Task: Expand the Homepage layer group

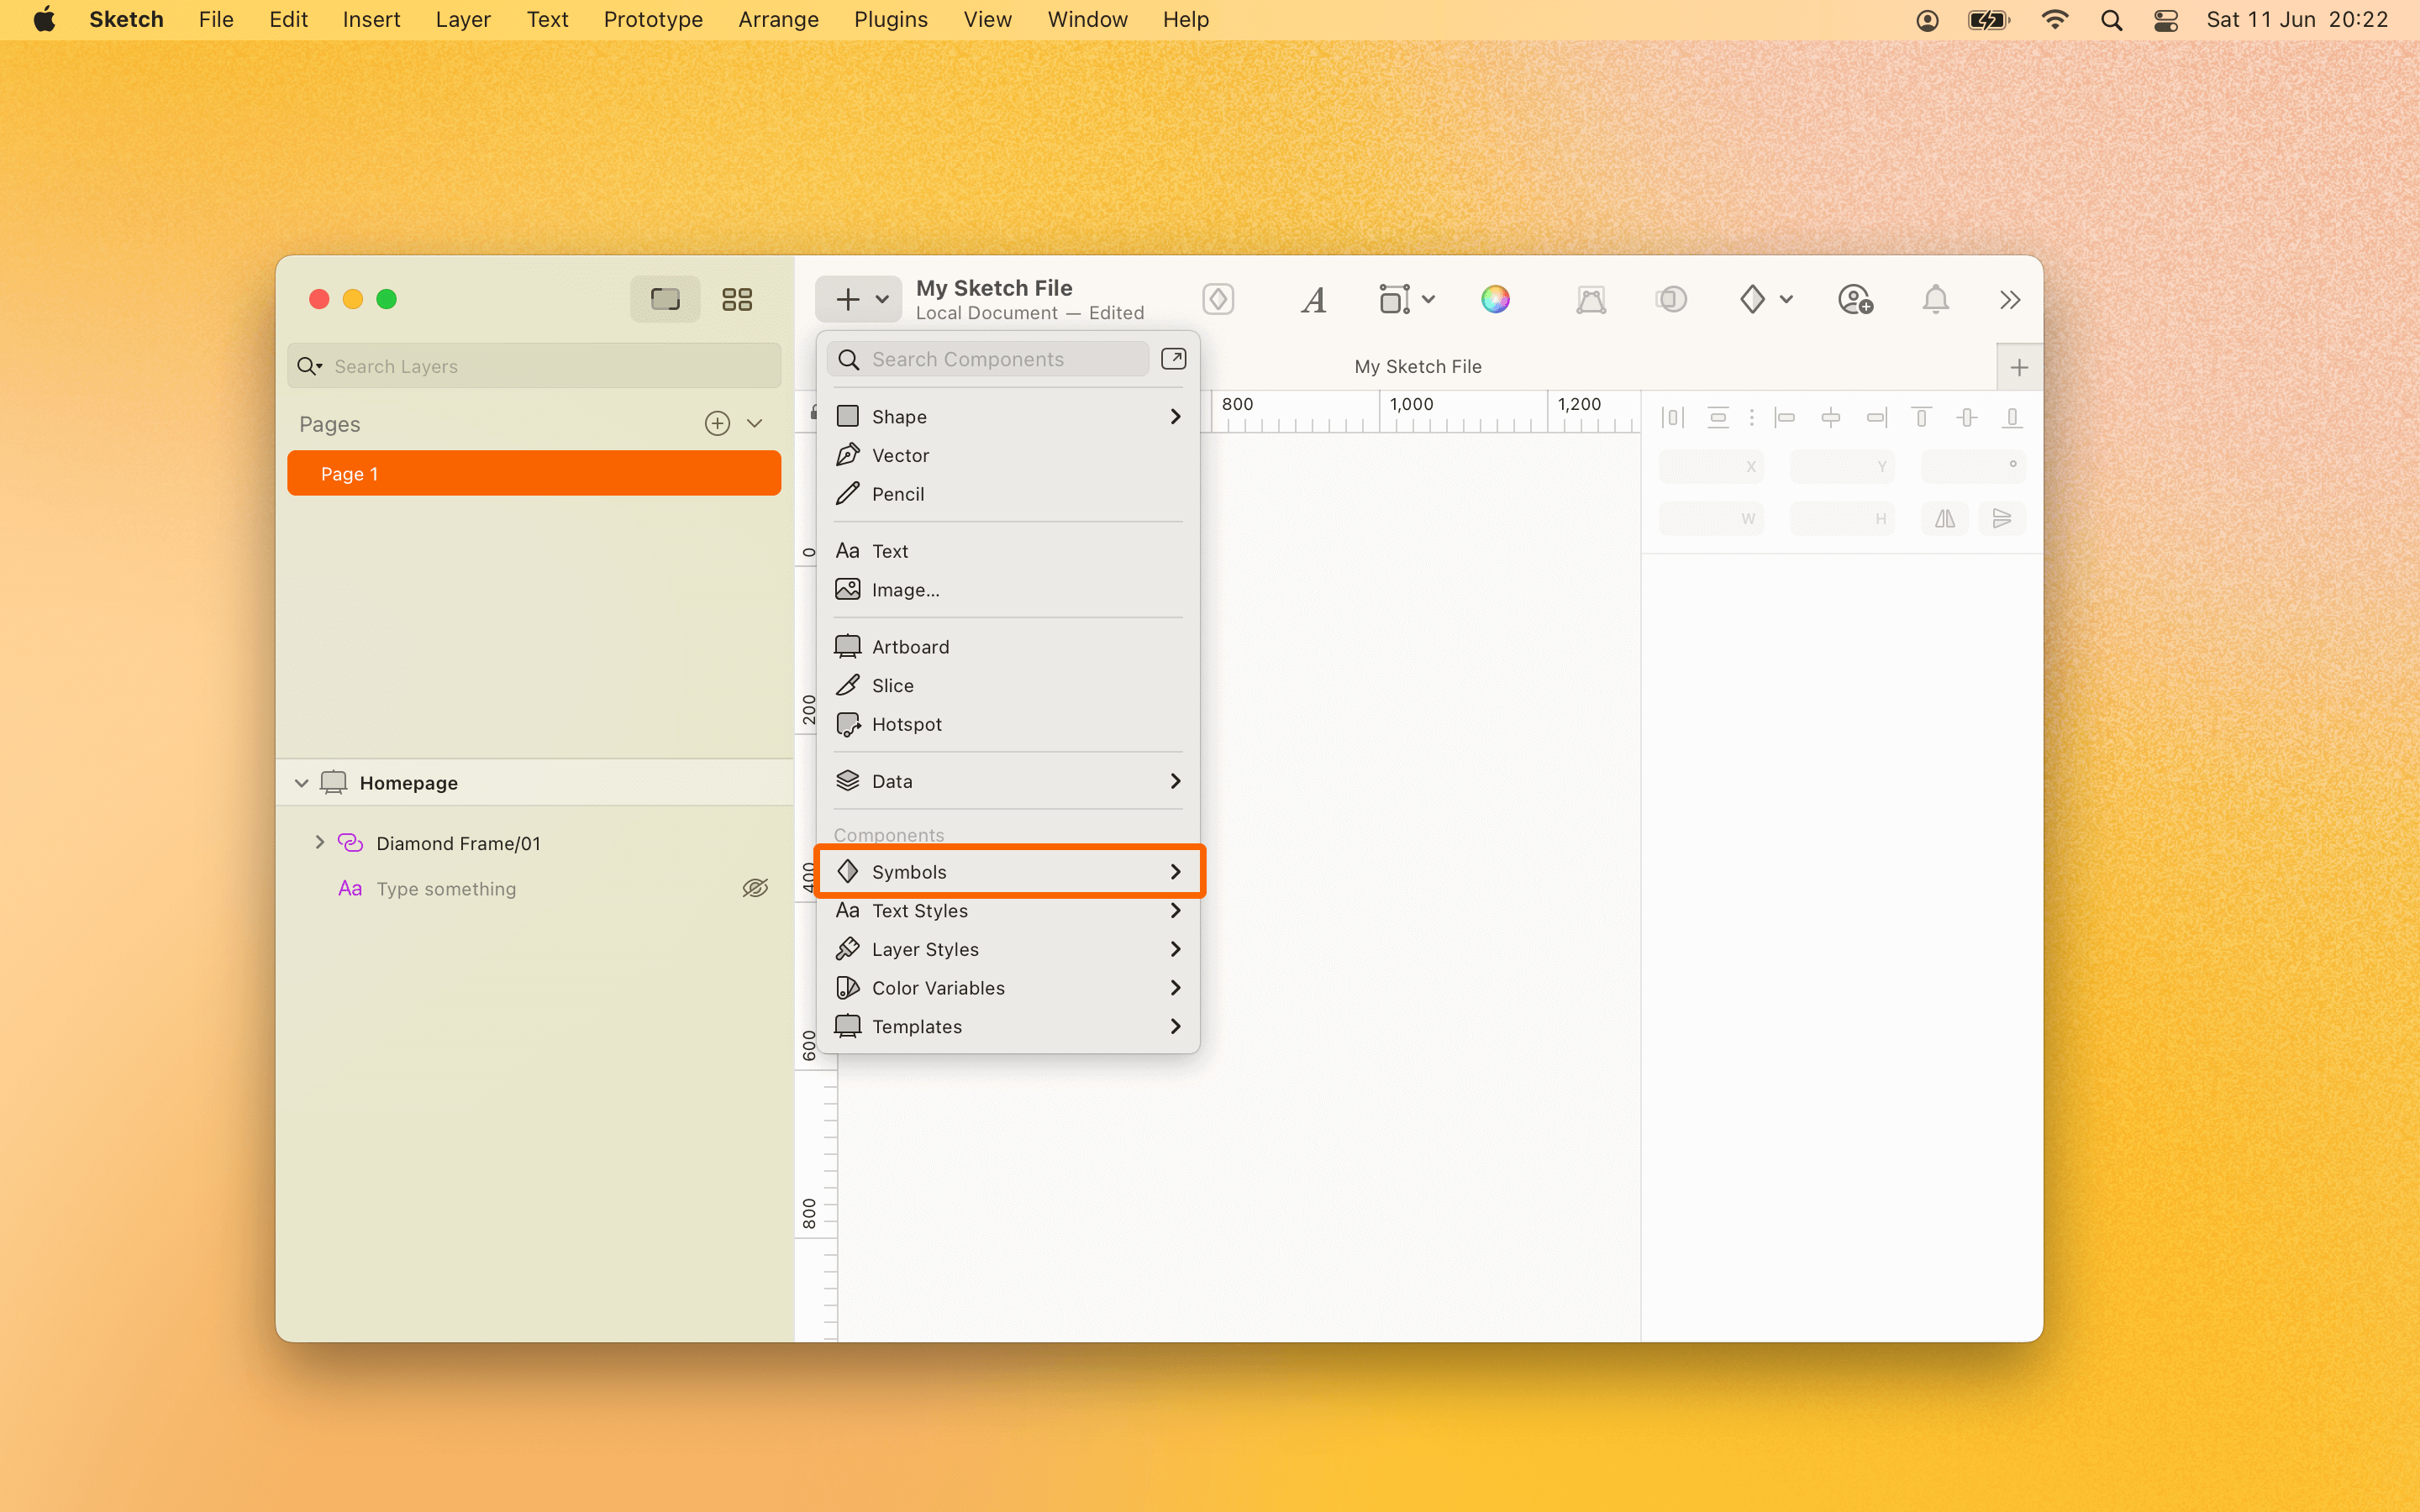Action: pyautogui.click(x=305, y=782)
